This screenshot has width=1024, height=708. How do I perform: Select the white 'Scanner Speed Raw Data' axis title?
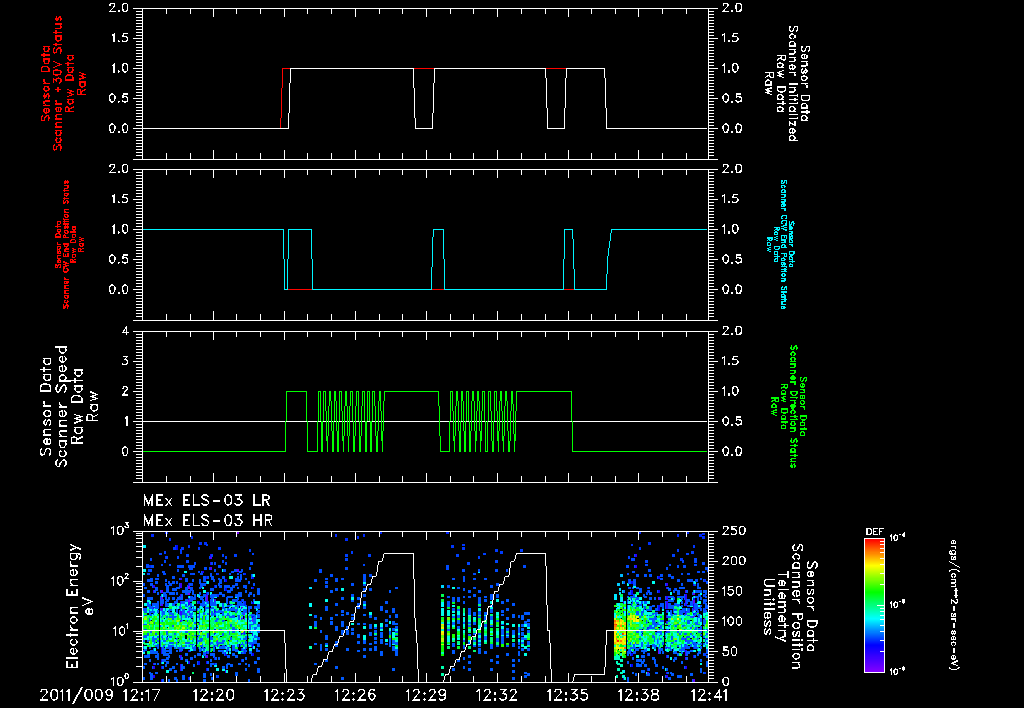(69, 406)
